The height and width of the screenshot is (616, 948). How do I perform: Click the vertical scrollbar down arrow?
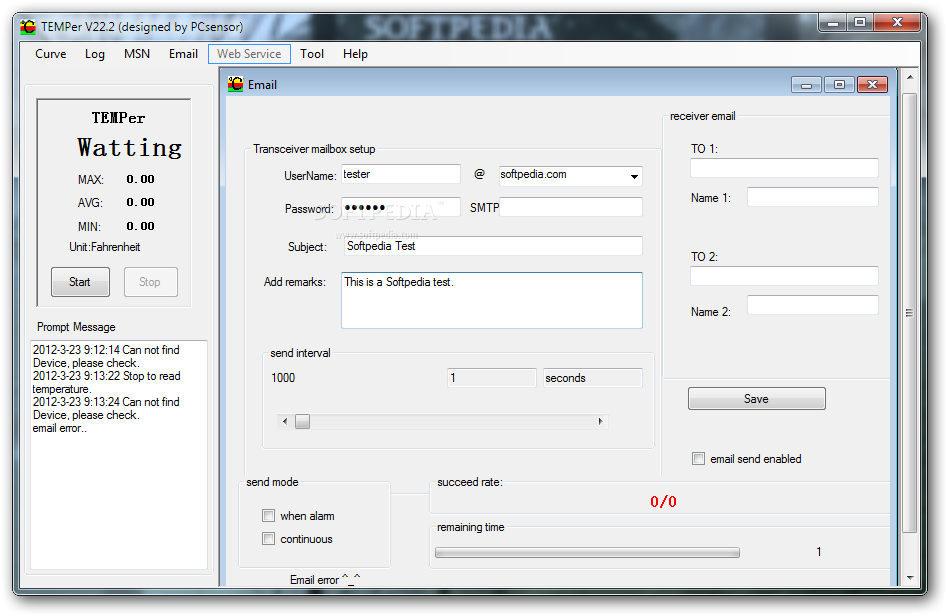coord(909,578)
